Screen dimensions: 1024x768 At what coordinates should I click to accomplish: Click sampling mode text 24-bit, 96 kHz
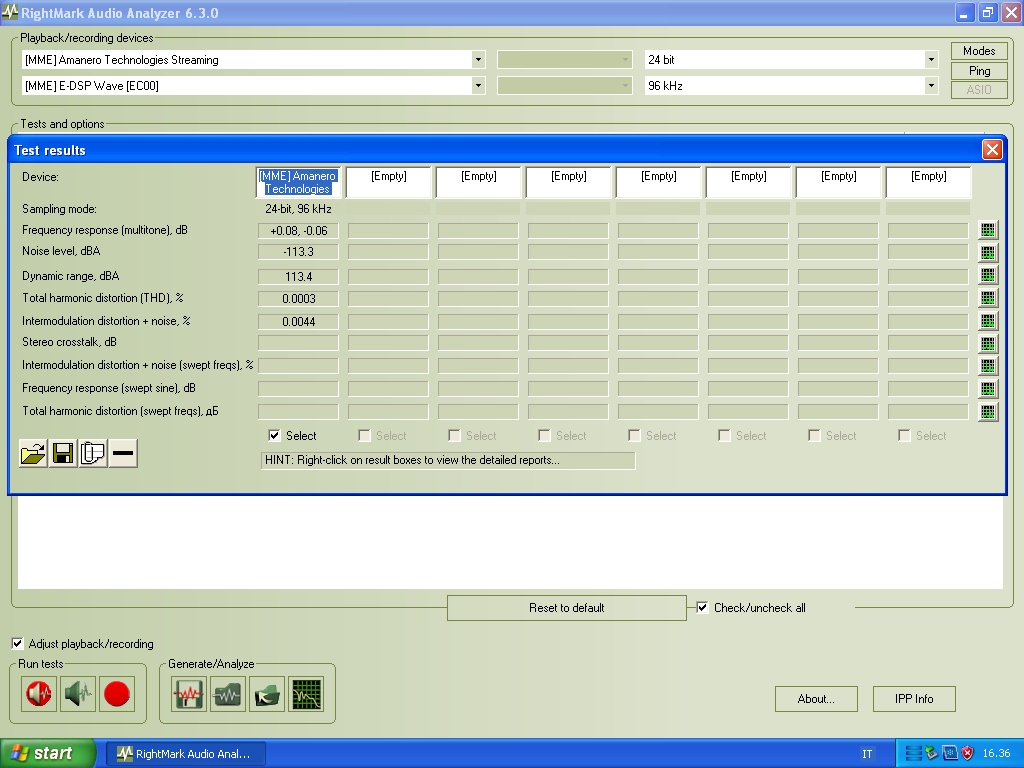point(298,209)
